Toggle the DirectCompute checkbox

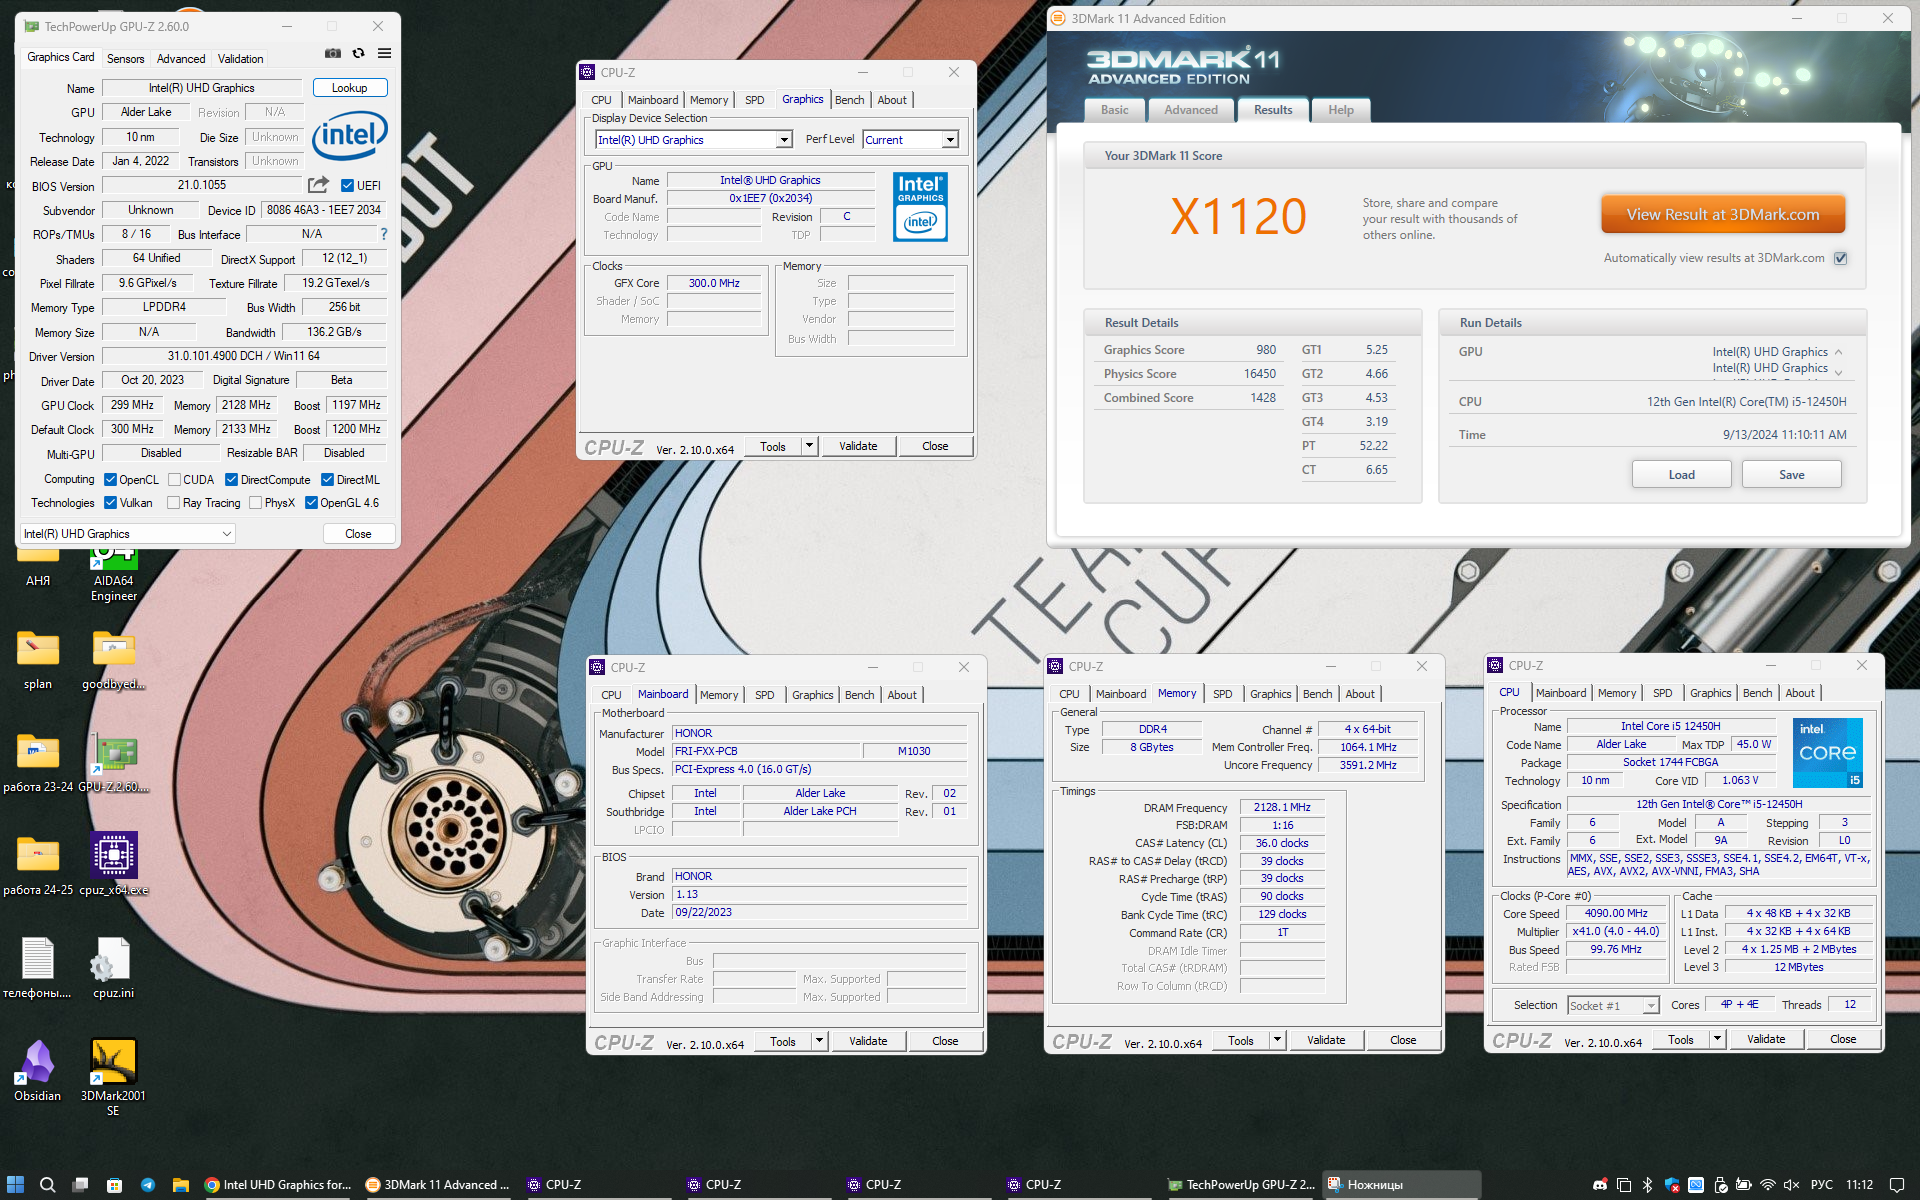(x=231, y=480)
